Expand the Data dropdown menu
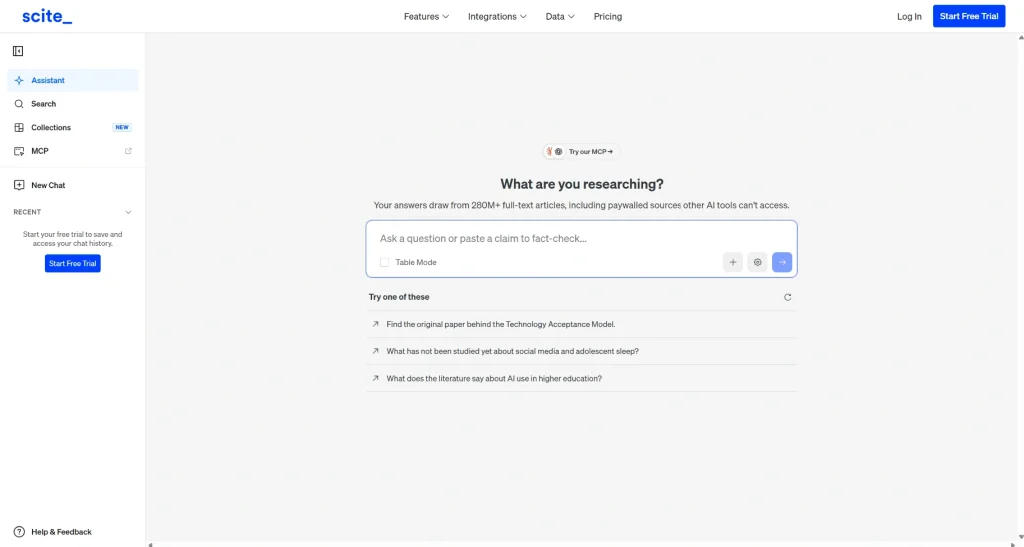This screenshot has height=547, width=1024. point(560,16)
